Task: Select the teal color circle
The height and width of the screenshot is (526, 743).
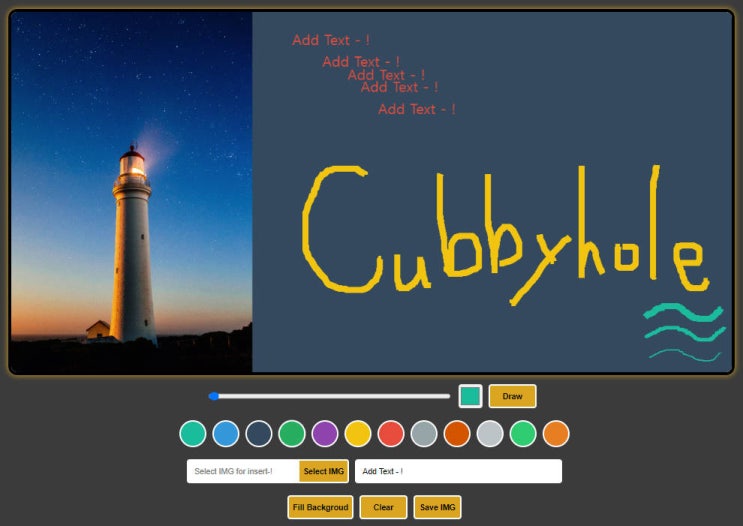Action: 193,433
